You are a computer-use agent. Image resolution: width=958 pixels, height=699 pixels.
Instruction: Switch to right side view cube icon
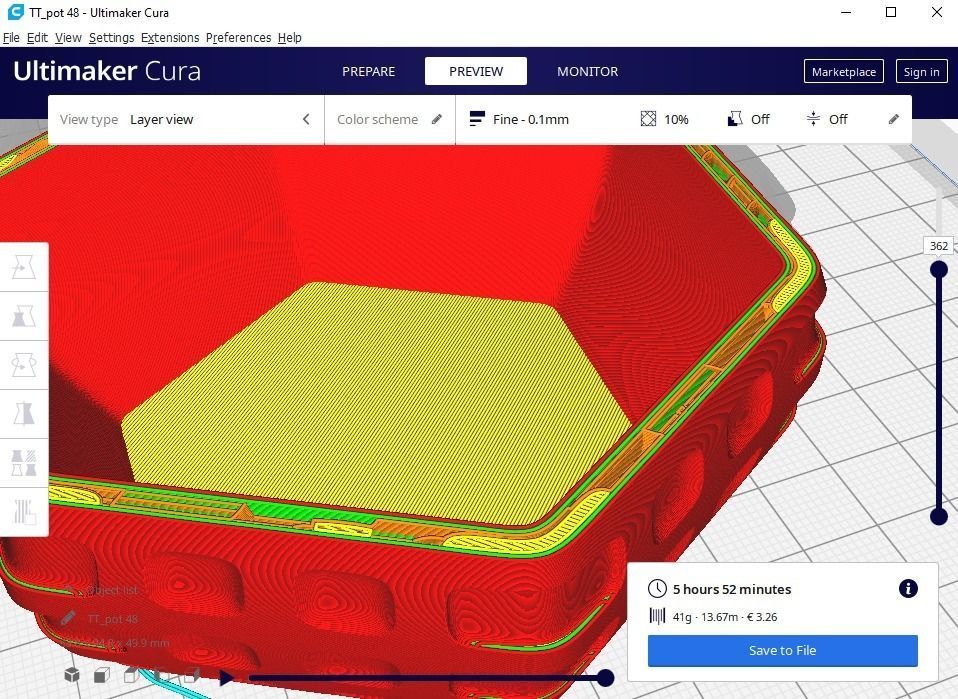click(x=191, y=675)
